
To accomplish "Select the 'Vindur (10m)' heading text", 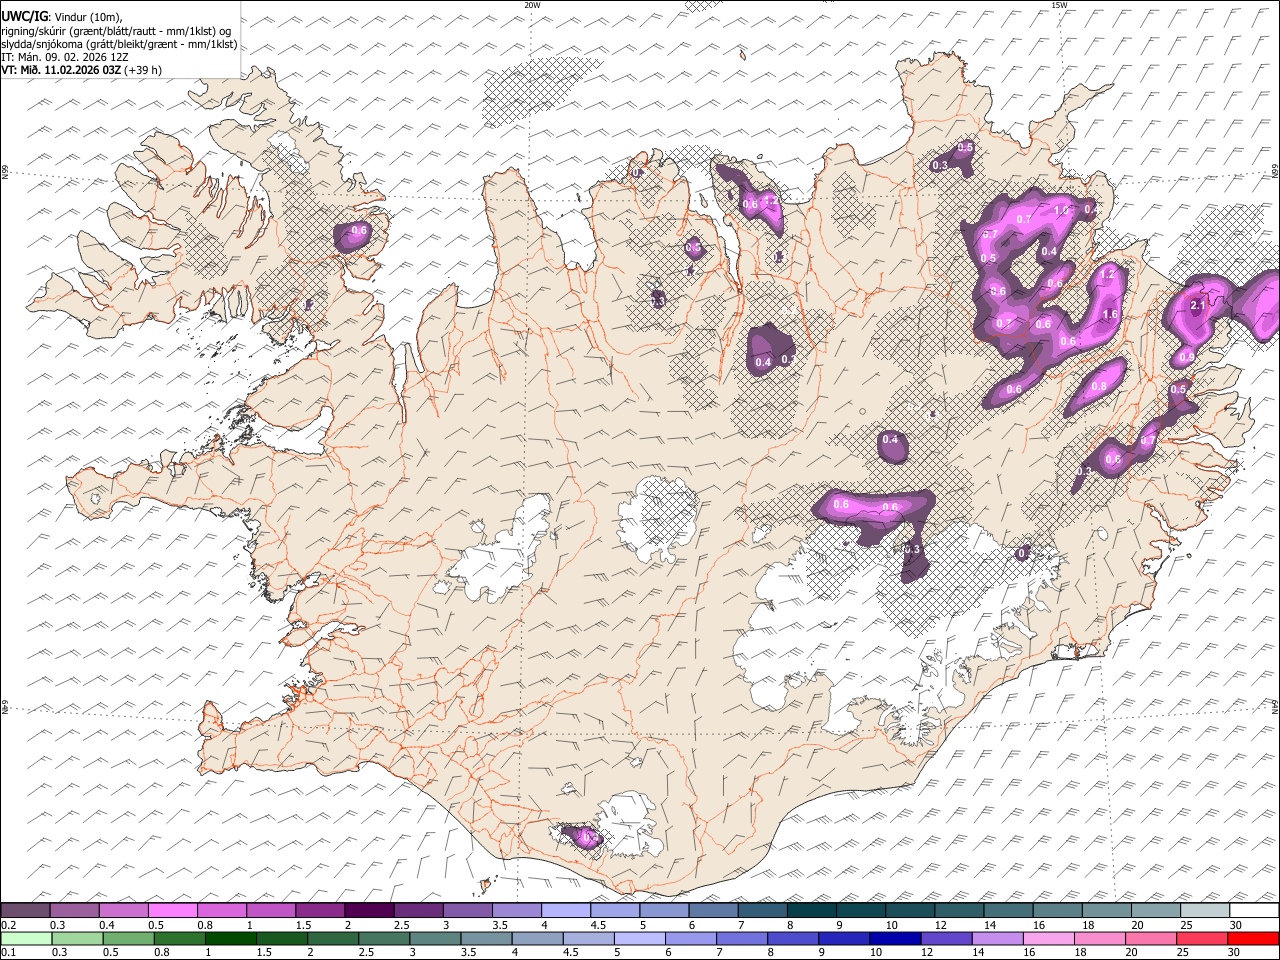I will pyautogui.click(x=87, y=17).
